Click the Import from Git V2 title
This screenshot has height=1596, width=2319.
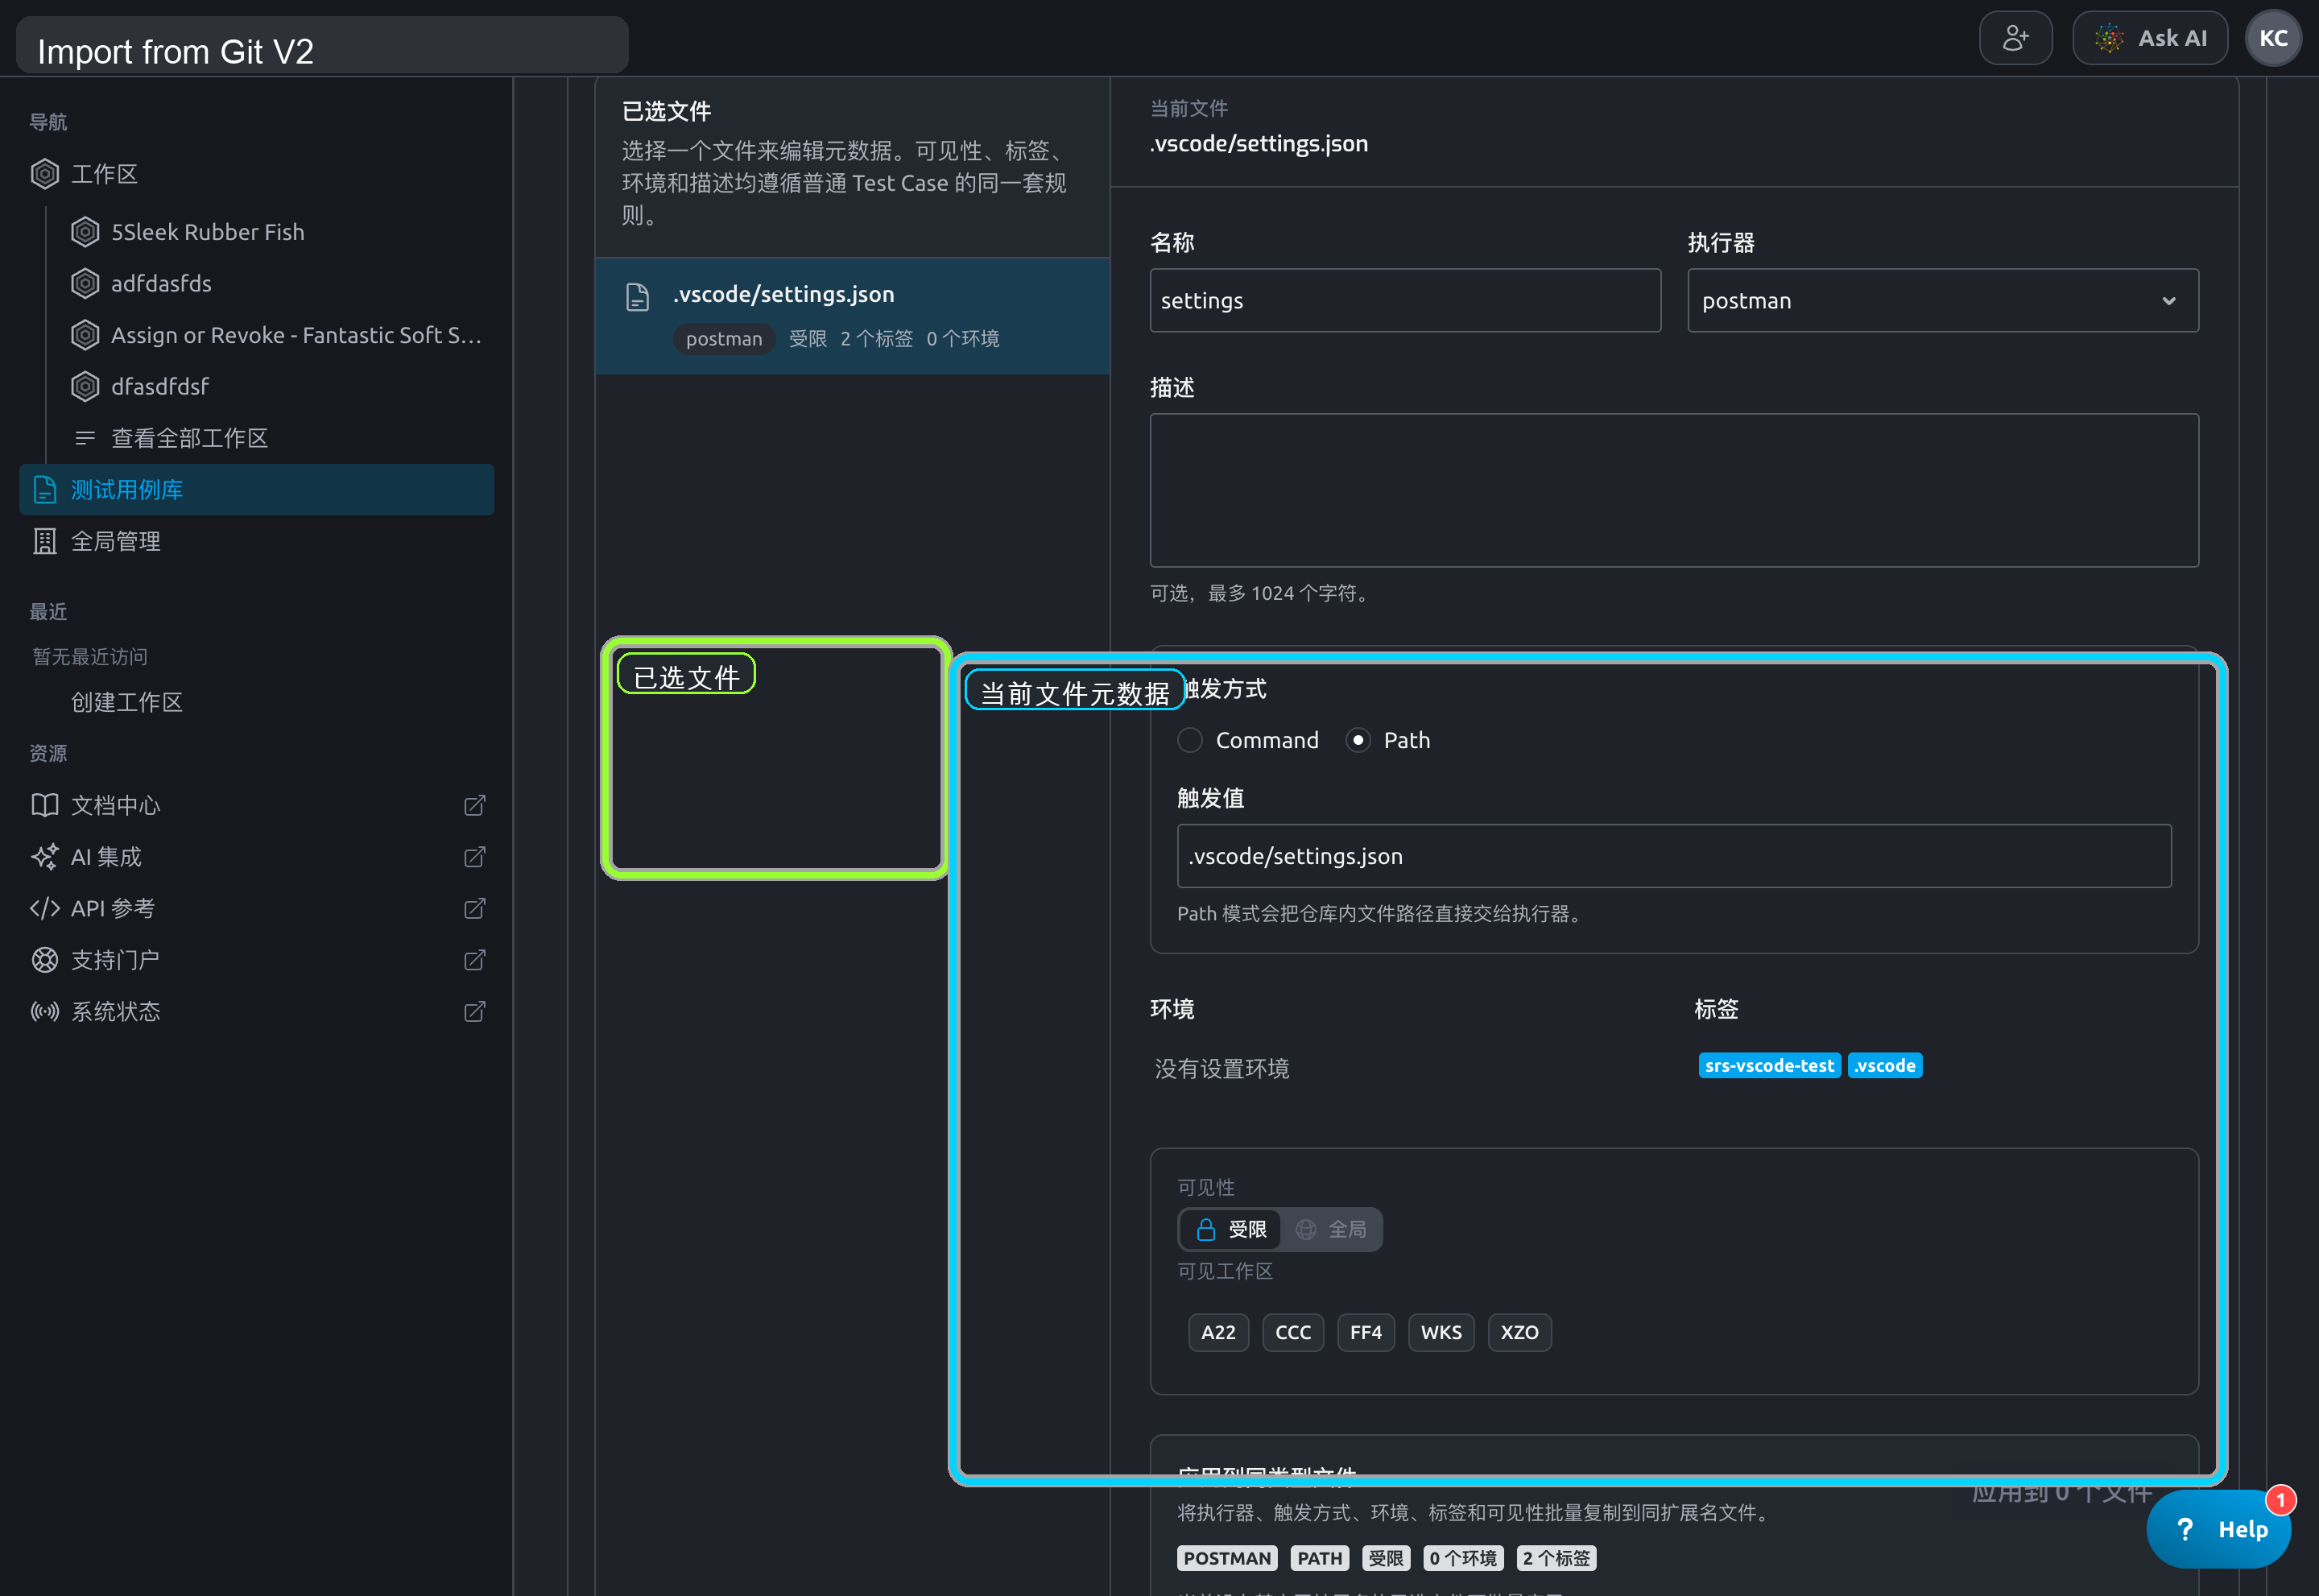[x=175, y=51]
